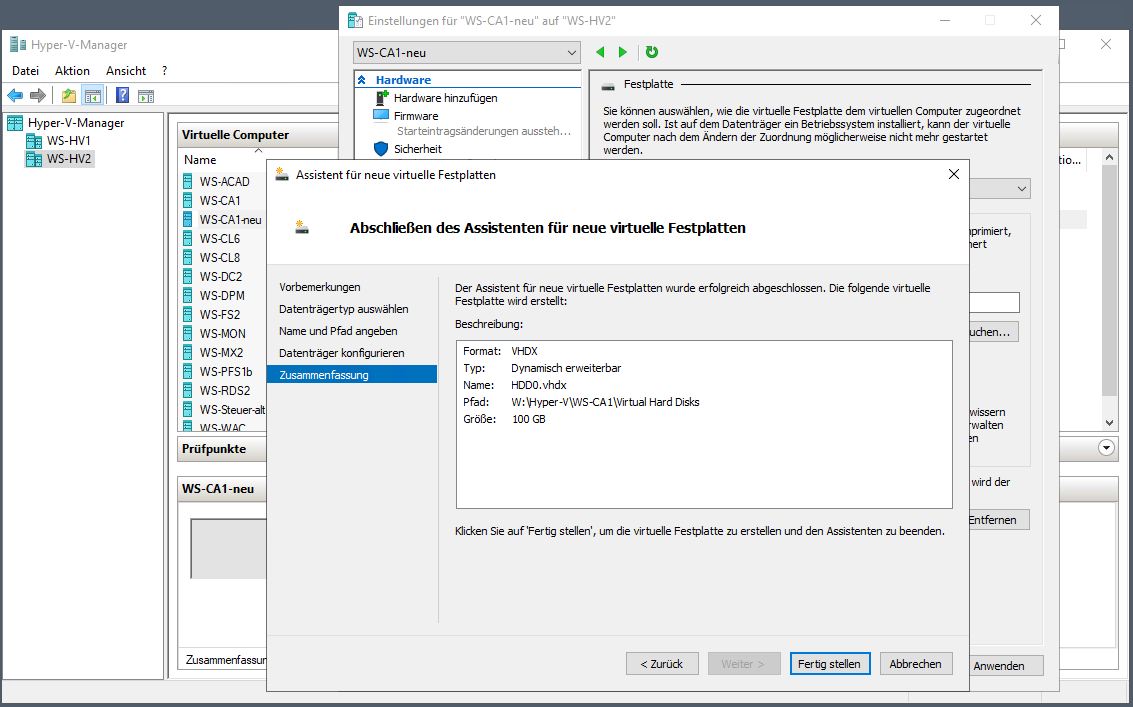Viewport: 1133px width, 707px height.
Task: Click the green refresh icon in settings window
Action: click(x=652, y=52)
